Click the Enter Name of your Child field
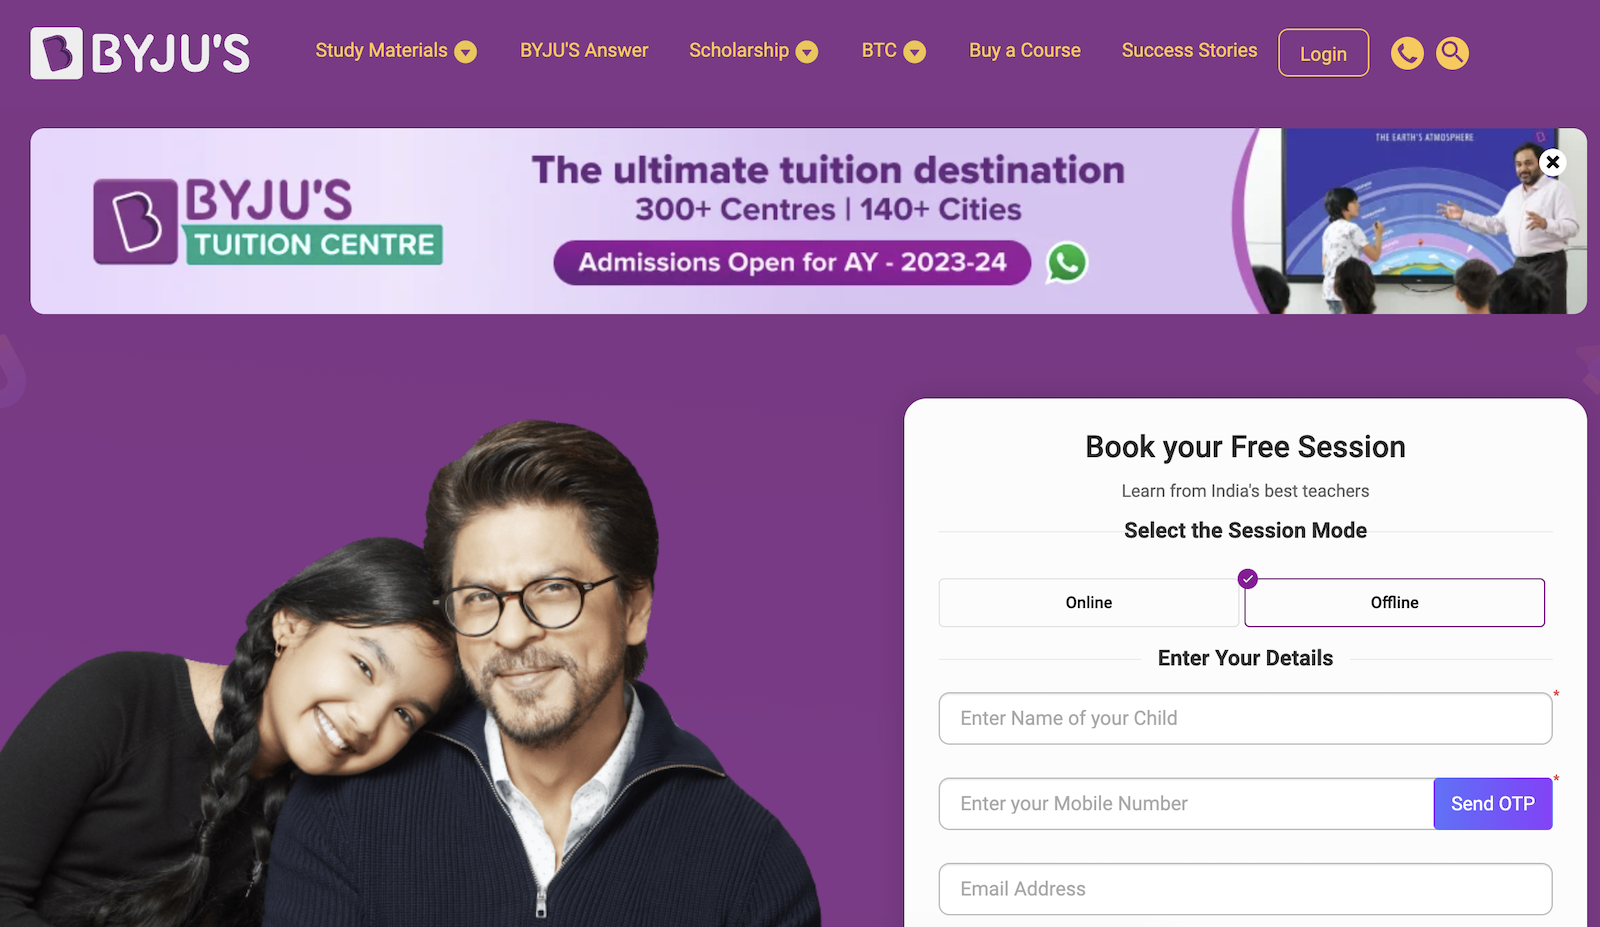The height and width of the screenshot is (927, 1600). coord(1245,718)
